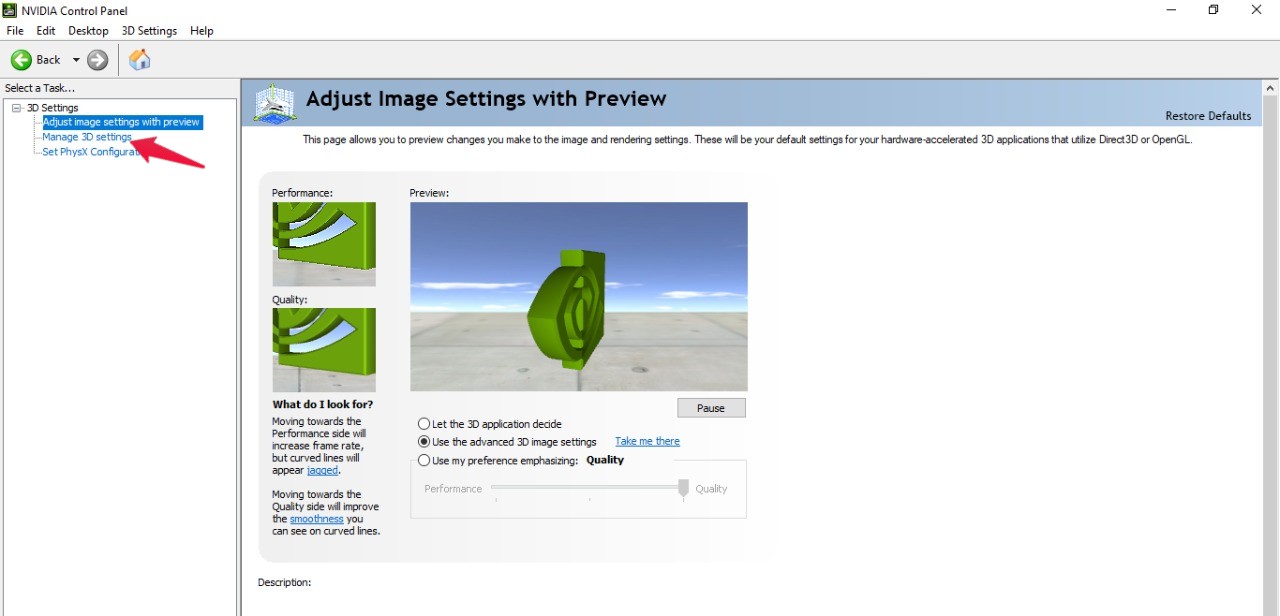1280x616 pixels.
Task: Open the File menu
Action: tap(15, 31)
